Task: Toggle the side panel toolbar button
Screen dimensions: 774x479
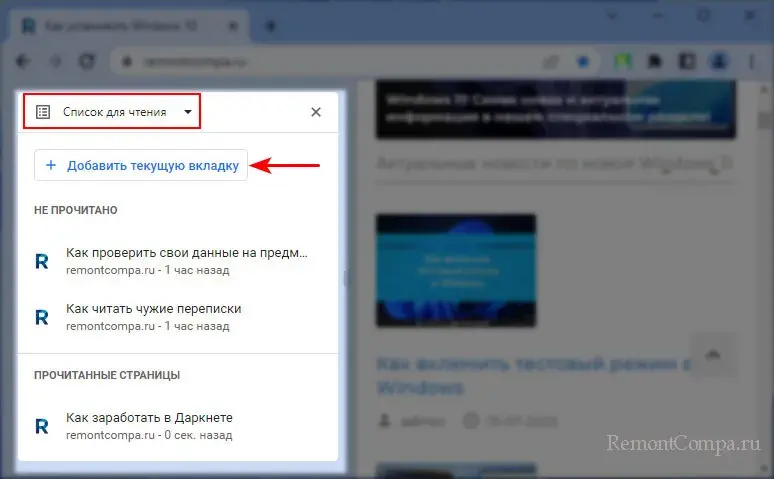Action: click(x=688, y=60)
